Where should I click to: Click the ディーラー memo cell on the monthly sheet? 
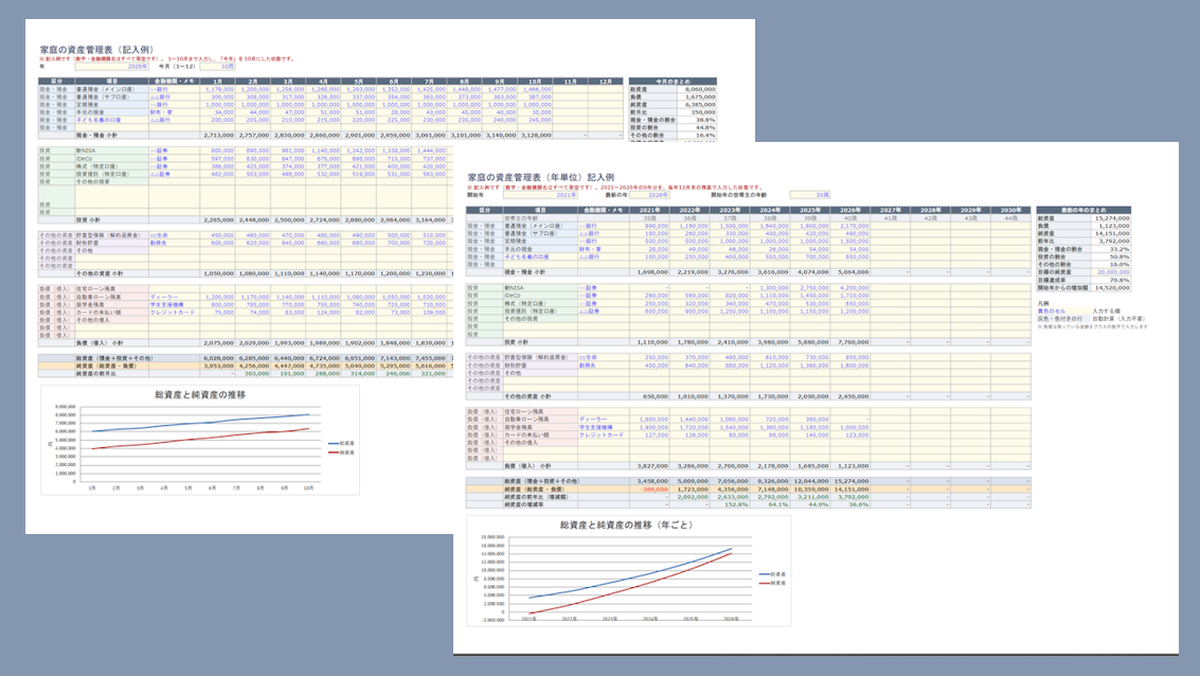tap(173, 297)
